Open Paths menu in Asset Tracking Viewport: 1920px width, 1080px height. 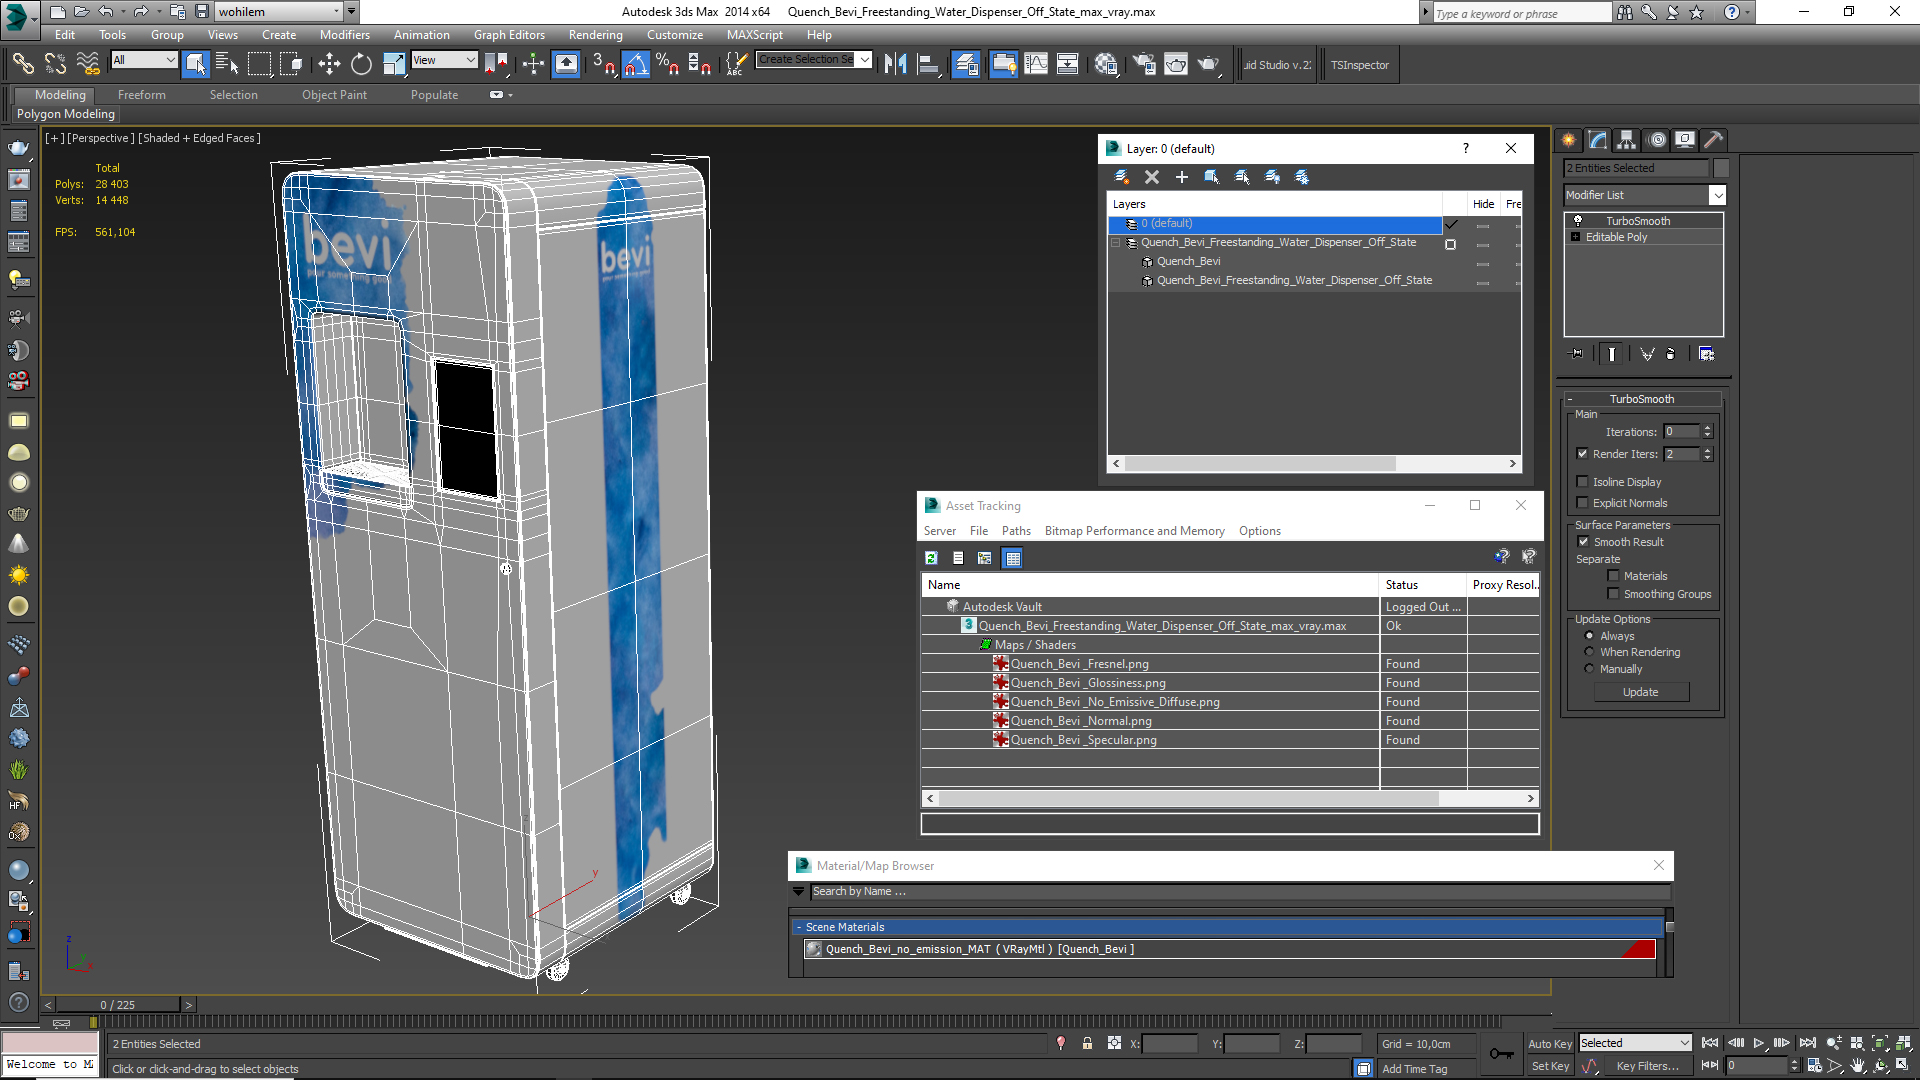pyautogui.click(x=1016, y=531)
